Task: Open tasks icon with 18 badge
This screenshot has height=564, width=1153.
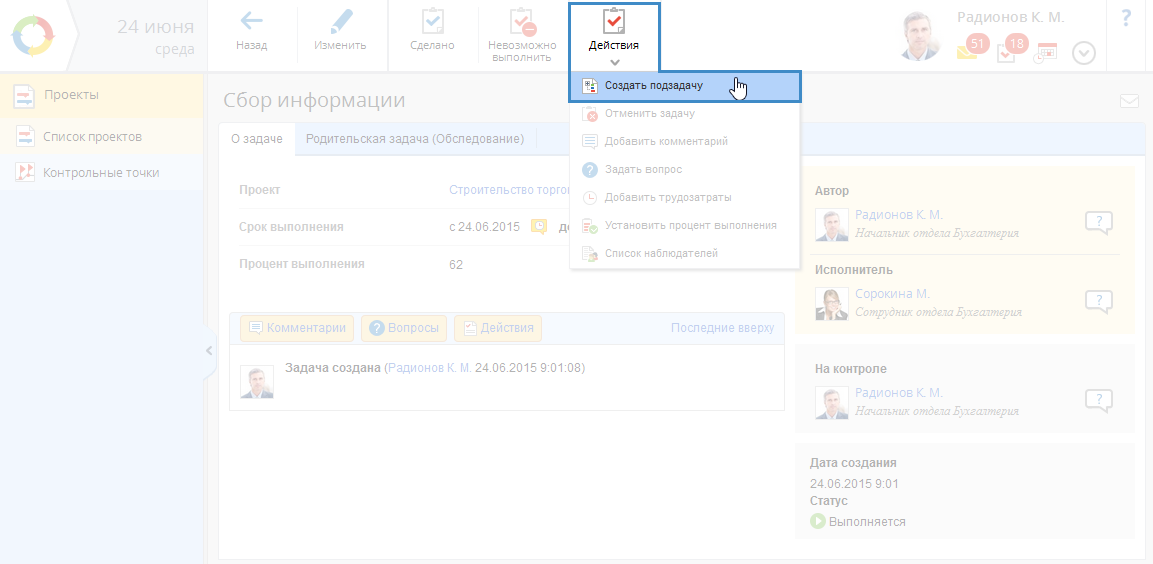Action: (1007, 53)
